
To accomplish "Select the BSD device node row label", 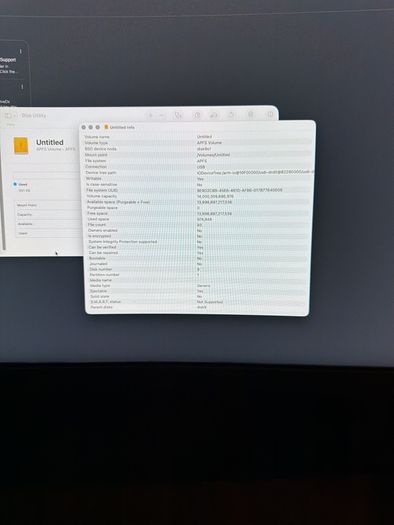I will point(101,149).
